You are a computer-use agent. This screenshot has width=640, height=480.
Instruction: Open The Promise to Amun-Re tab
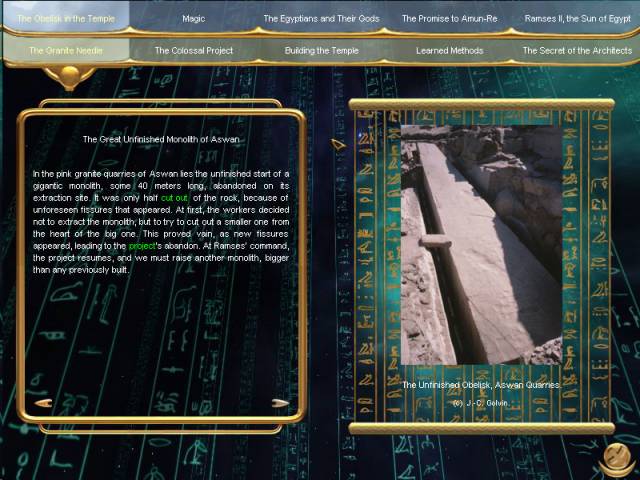point(449,18)
